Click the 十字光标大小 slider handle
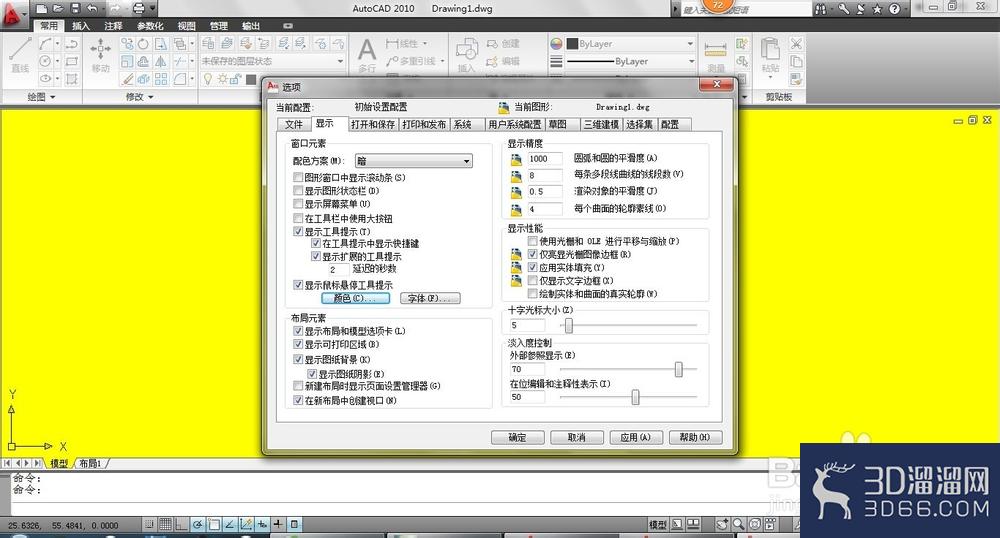This screenshot has width=1000, height=538. [x=569, y=326]
